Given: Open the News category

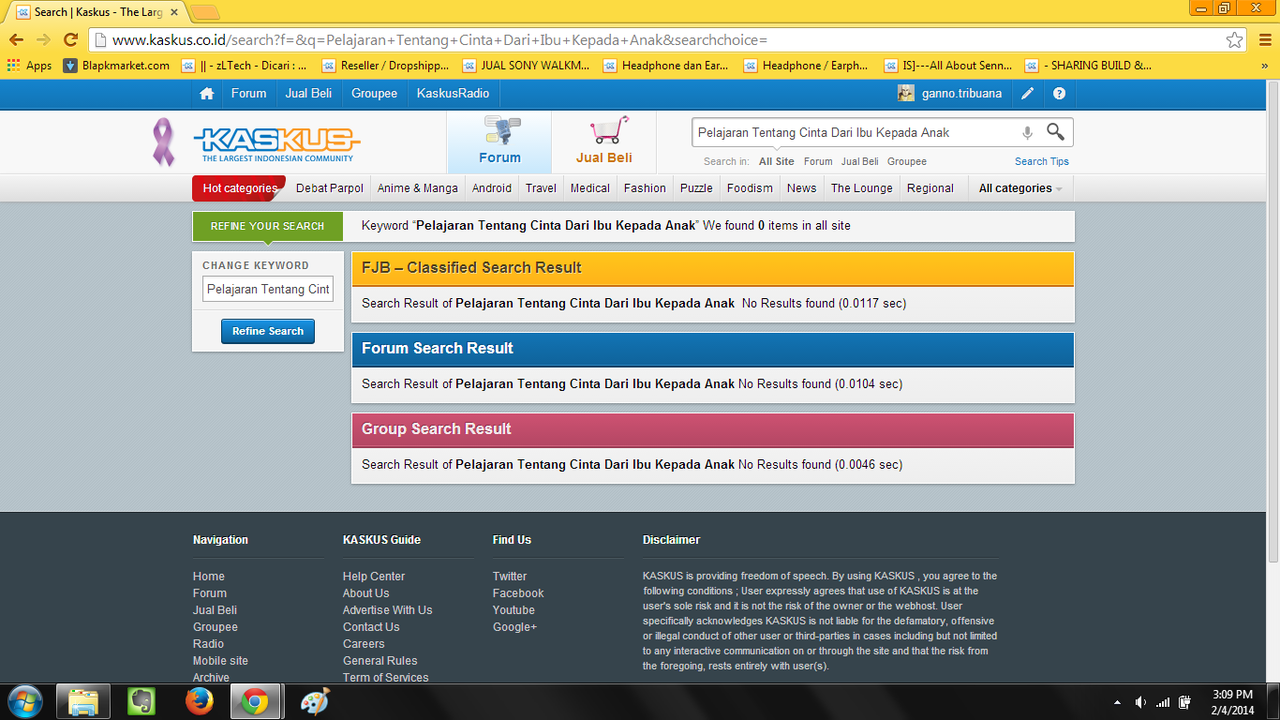Looking at the screenshot, I should (802, 188).
